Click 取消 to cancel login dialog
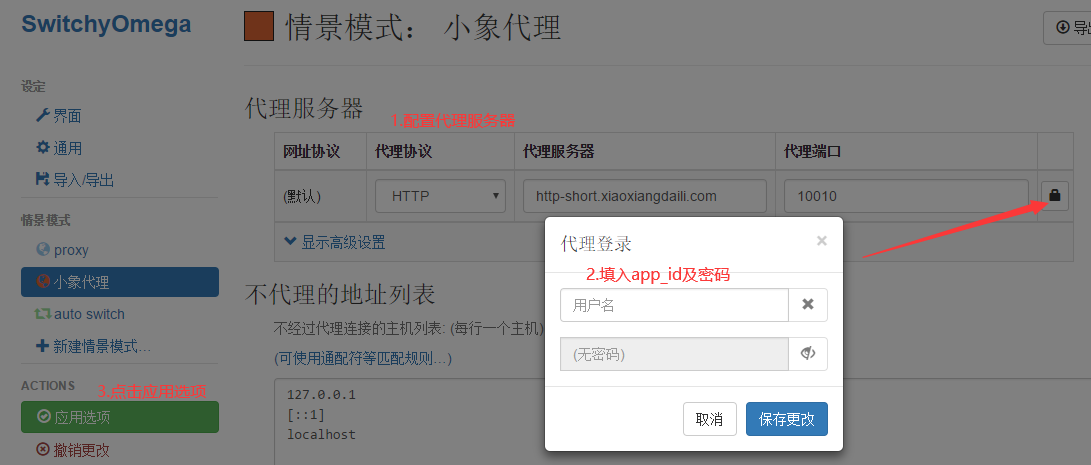The width and height of the screenshot is (1091, 465). [x=709, y=419]
